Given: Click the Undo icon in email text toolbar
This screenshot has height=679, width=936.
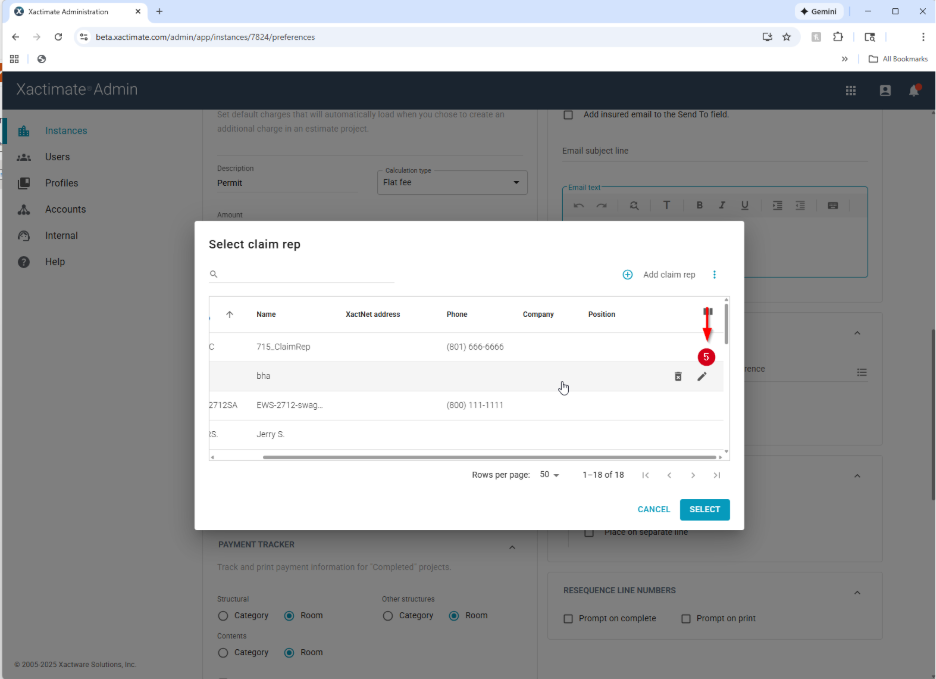Looking at the screenshot, I should [x=578, y=205].
